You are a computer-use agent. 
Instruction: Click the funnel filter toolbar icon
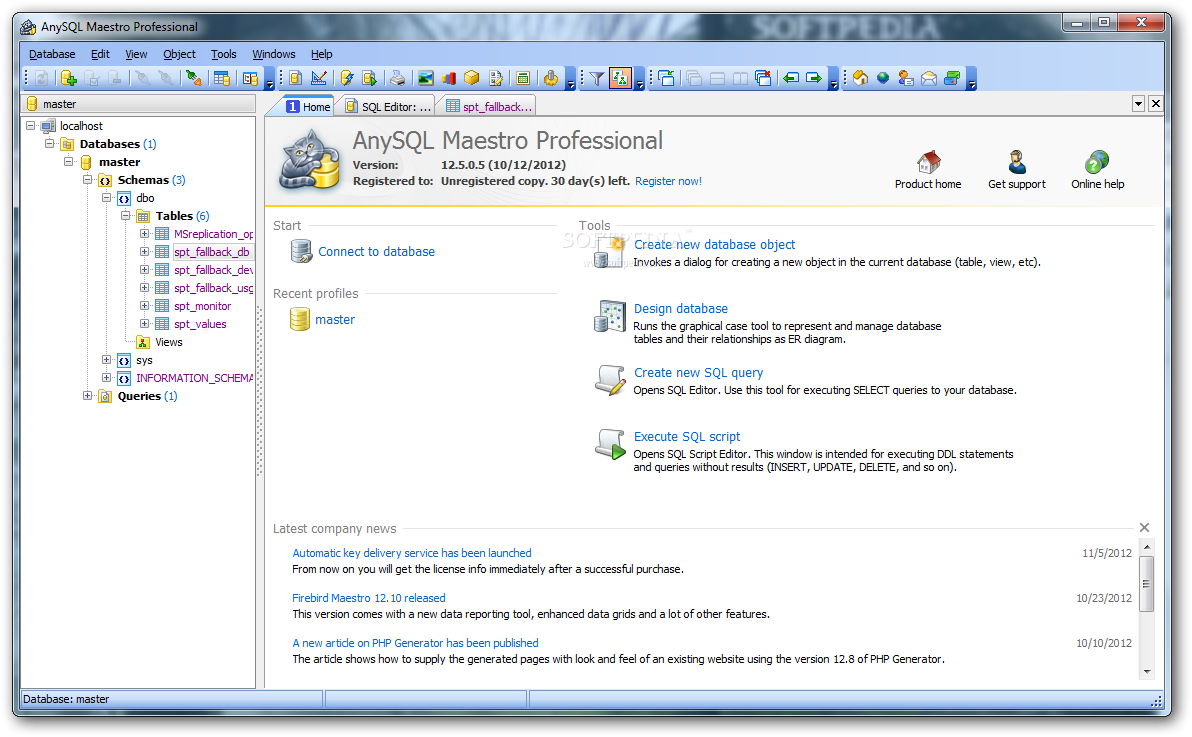pos(597,78)
